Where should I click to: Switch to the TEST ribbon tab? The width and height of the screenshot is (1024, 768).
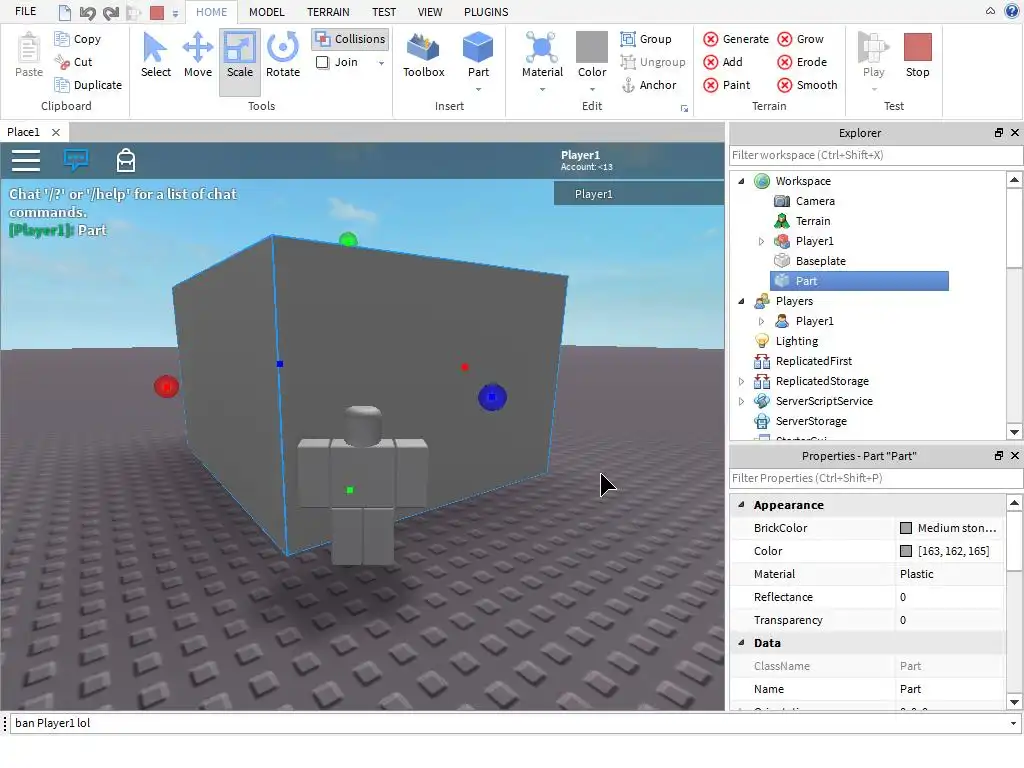click(383, 12)
